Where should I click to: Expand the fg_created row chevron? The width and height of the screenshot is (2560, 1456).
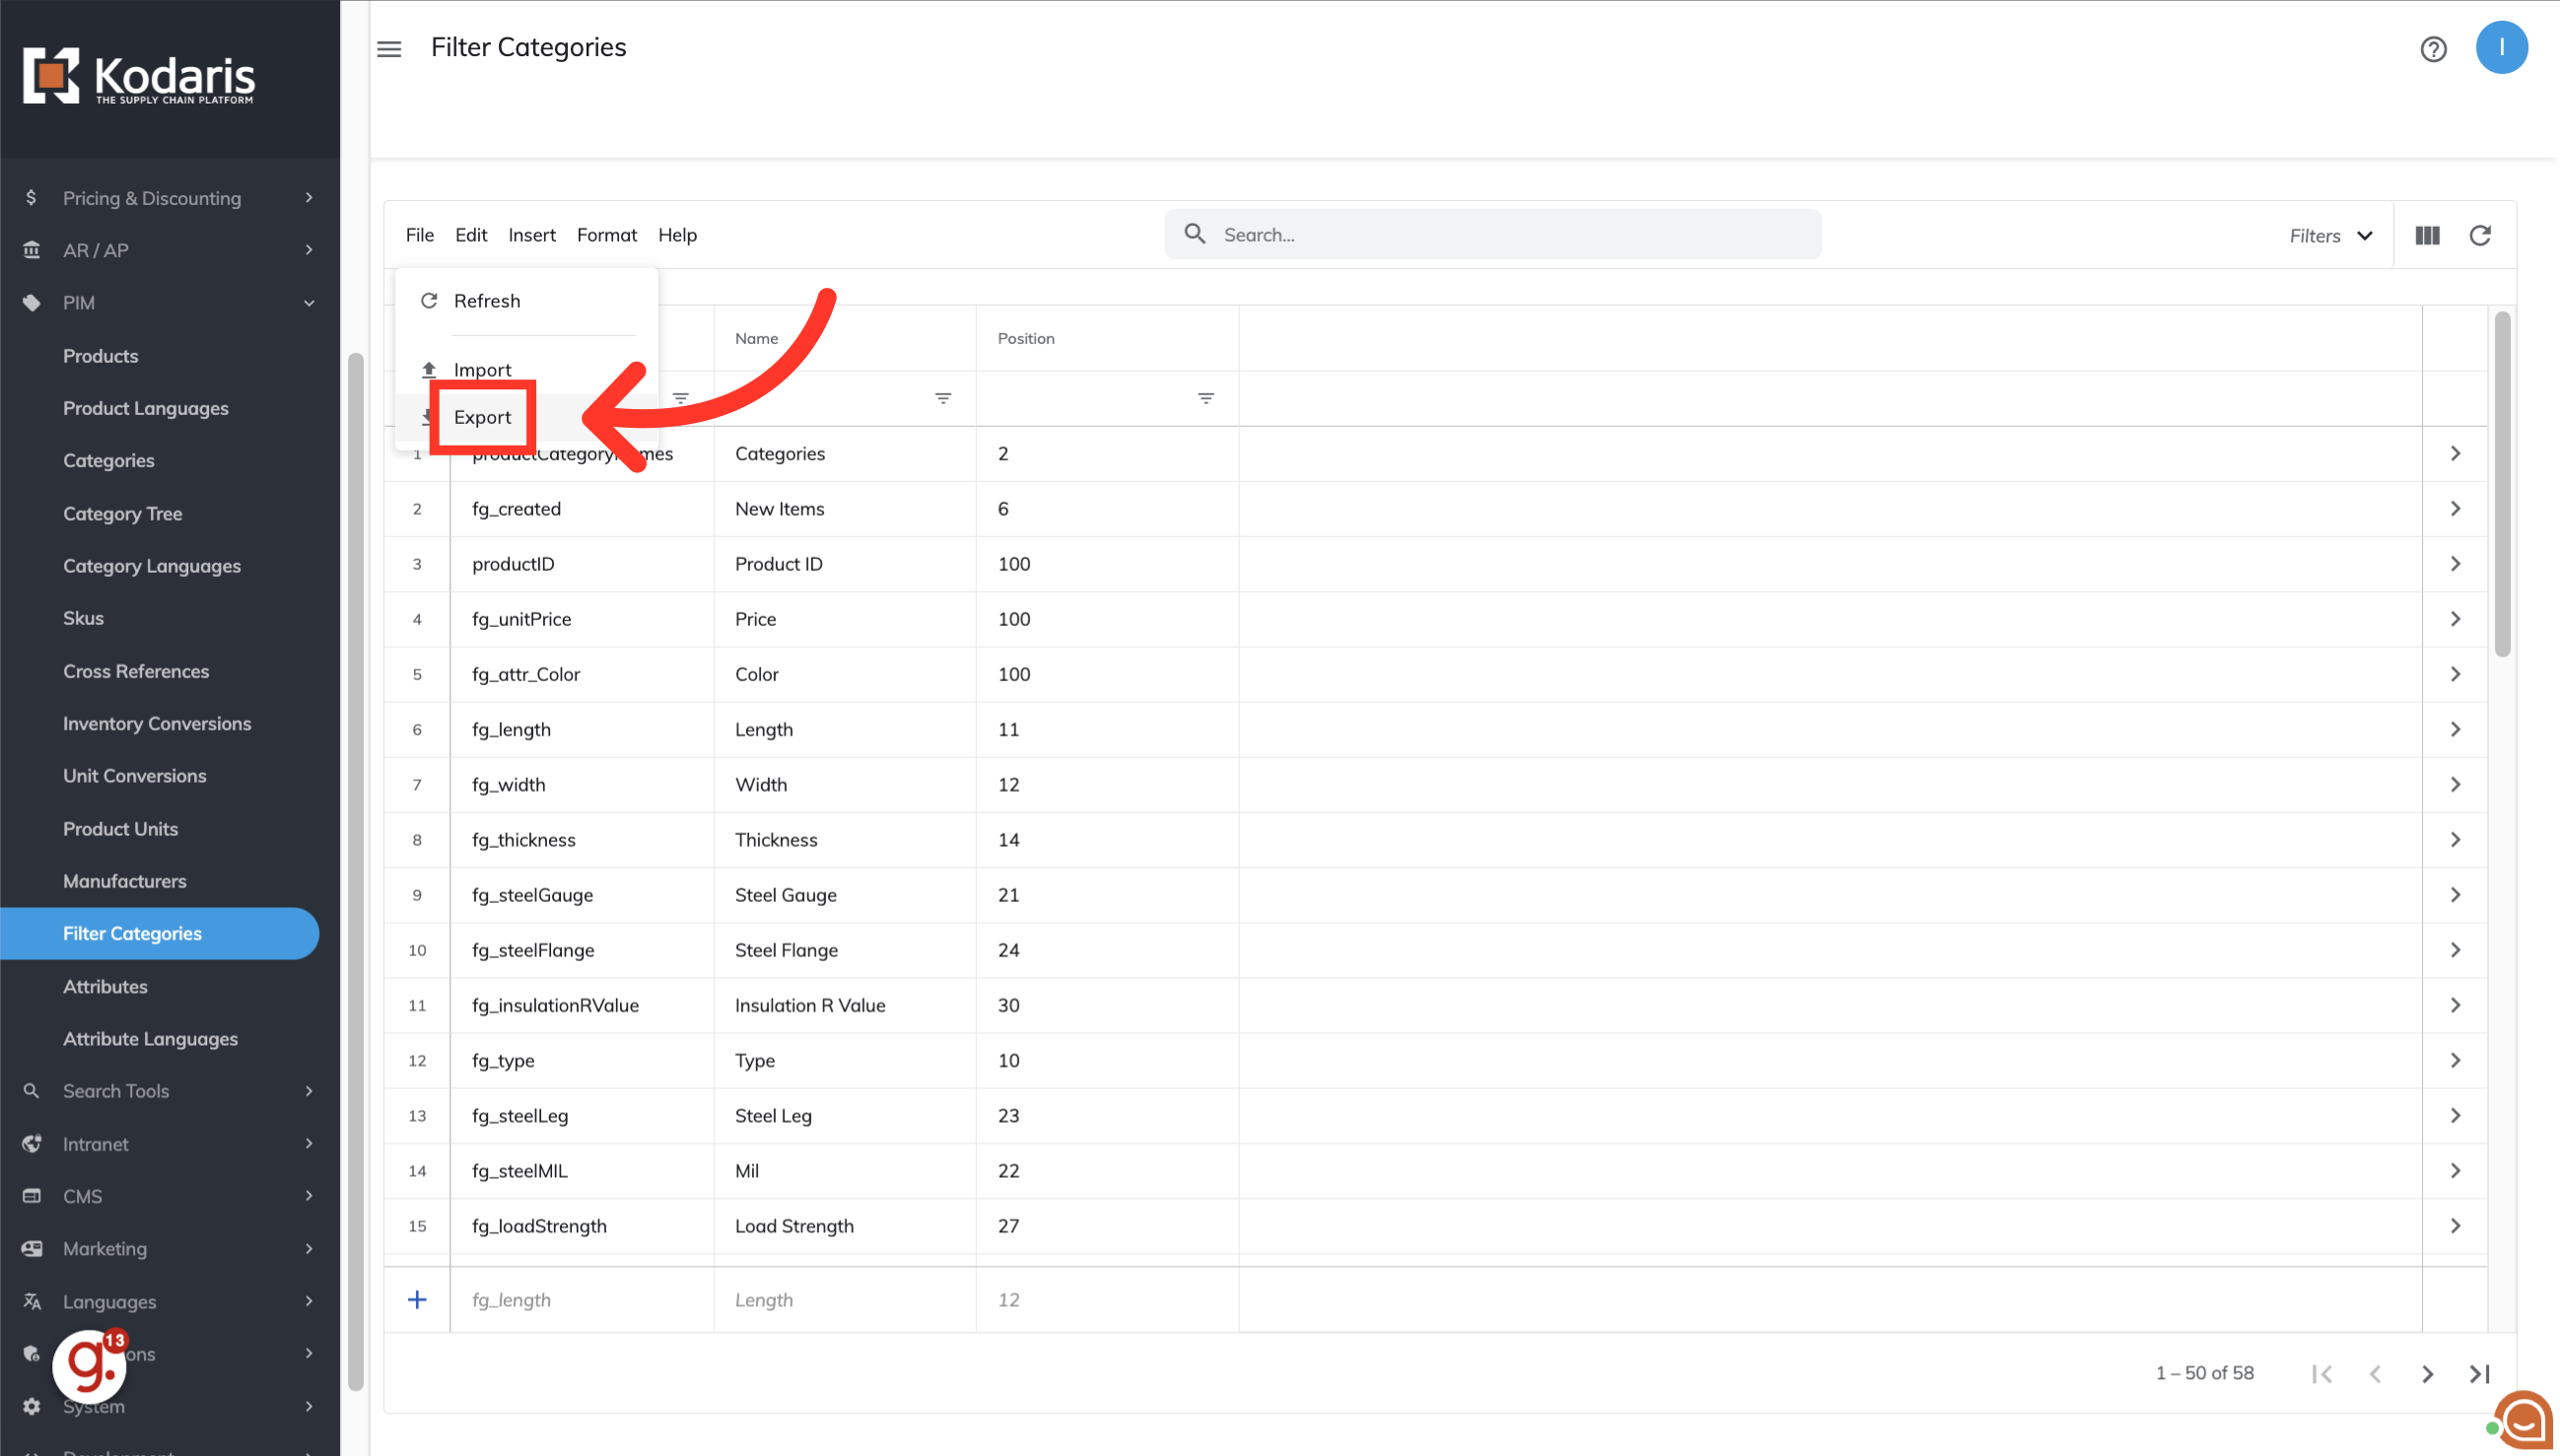click(x=2455, y=508)
